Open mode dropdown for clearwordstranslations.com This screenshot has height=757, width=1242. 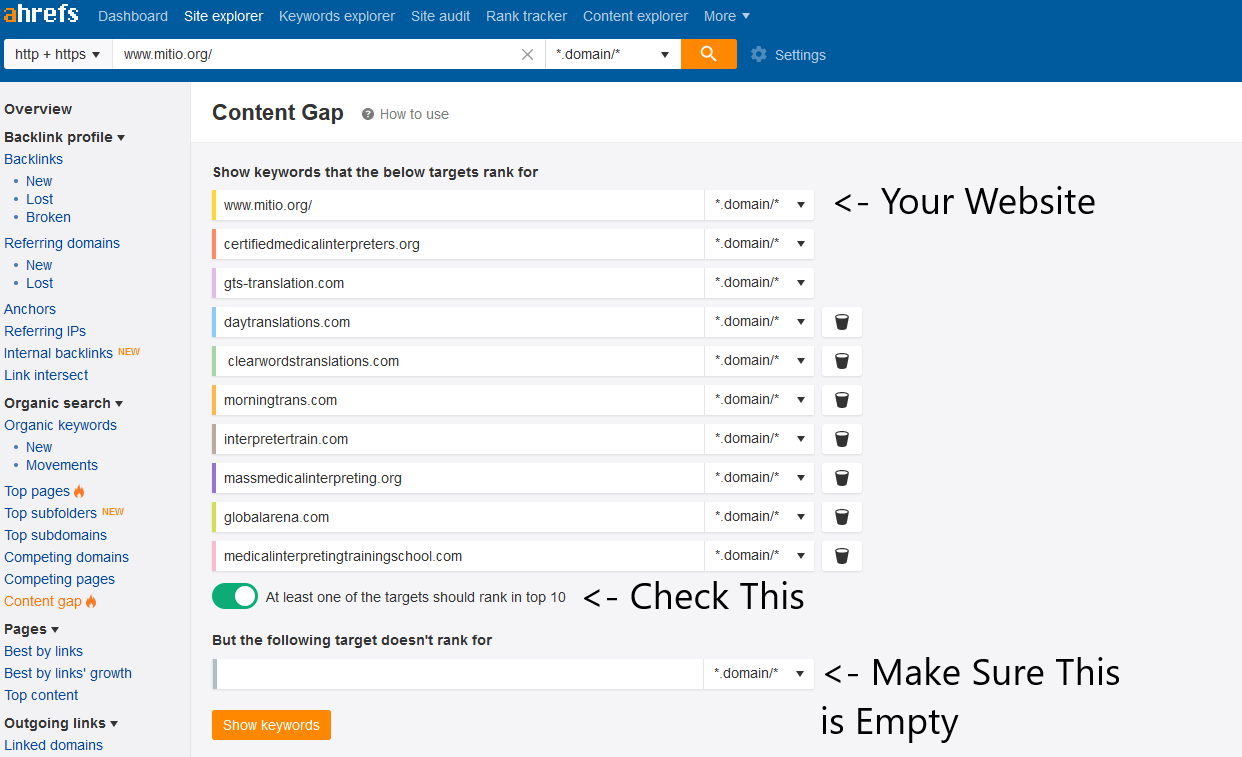point(759,361)
